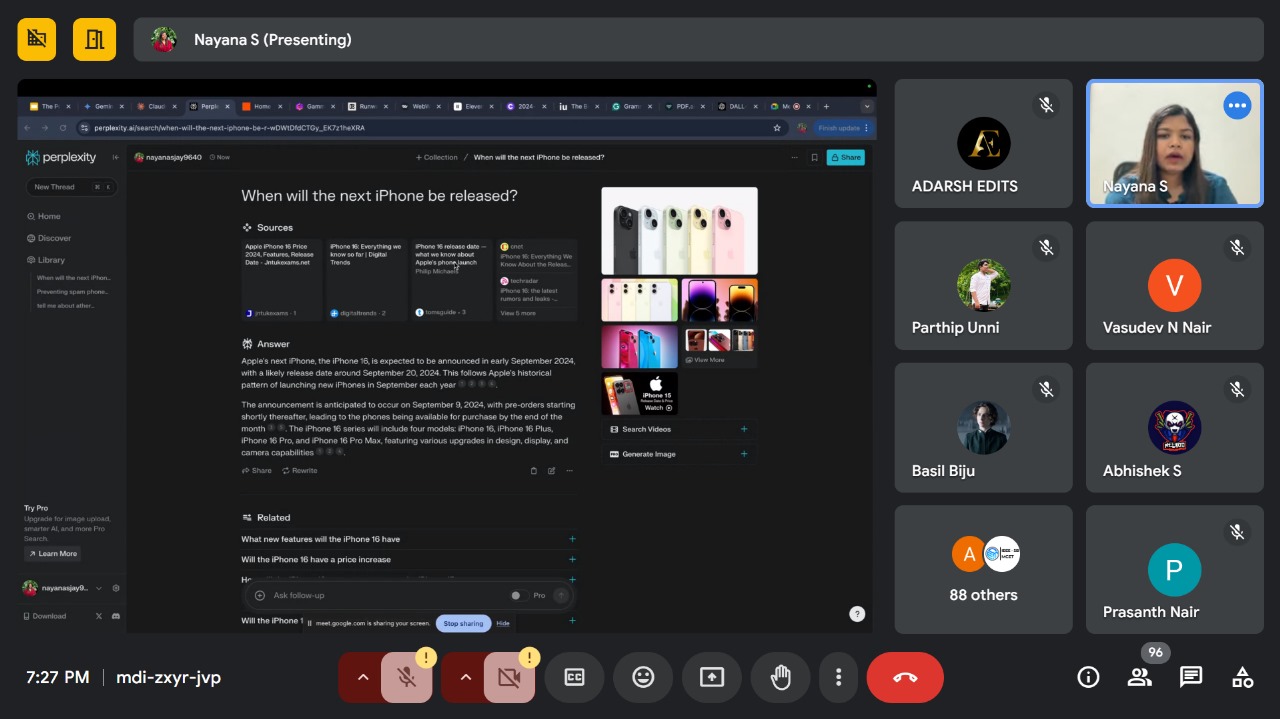Open Perplexity settings gear icon
The width and height of the screenshot is (1280, 719).
click(x=116, y=588)
